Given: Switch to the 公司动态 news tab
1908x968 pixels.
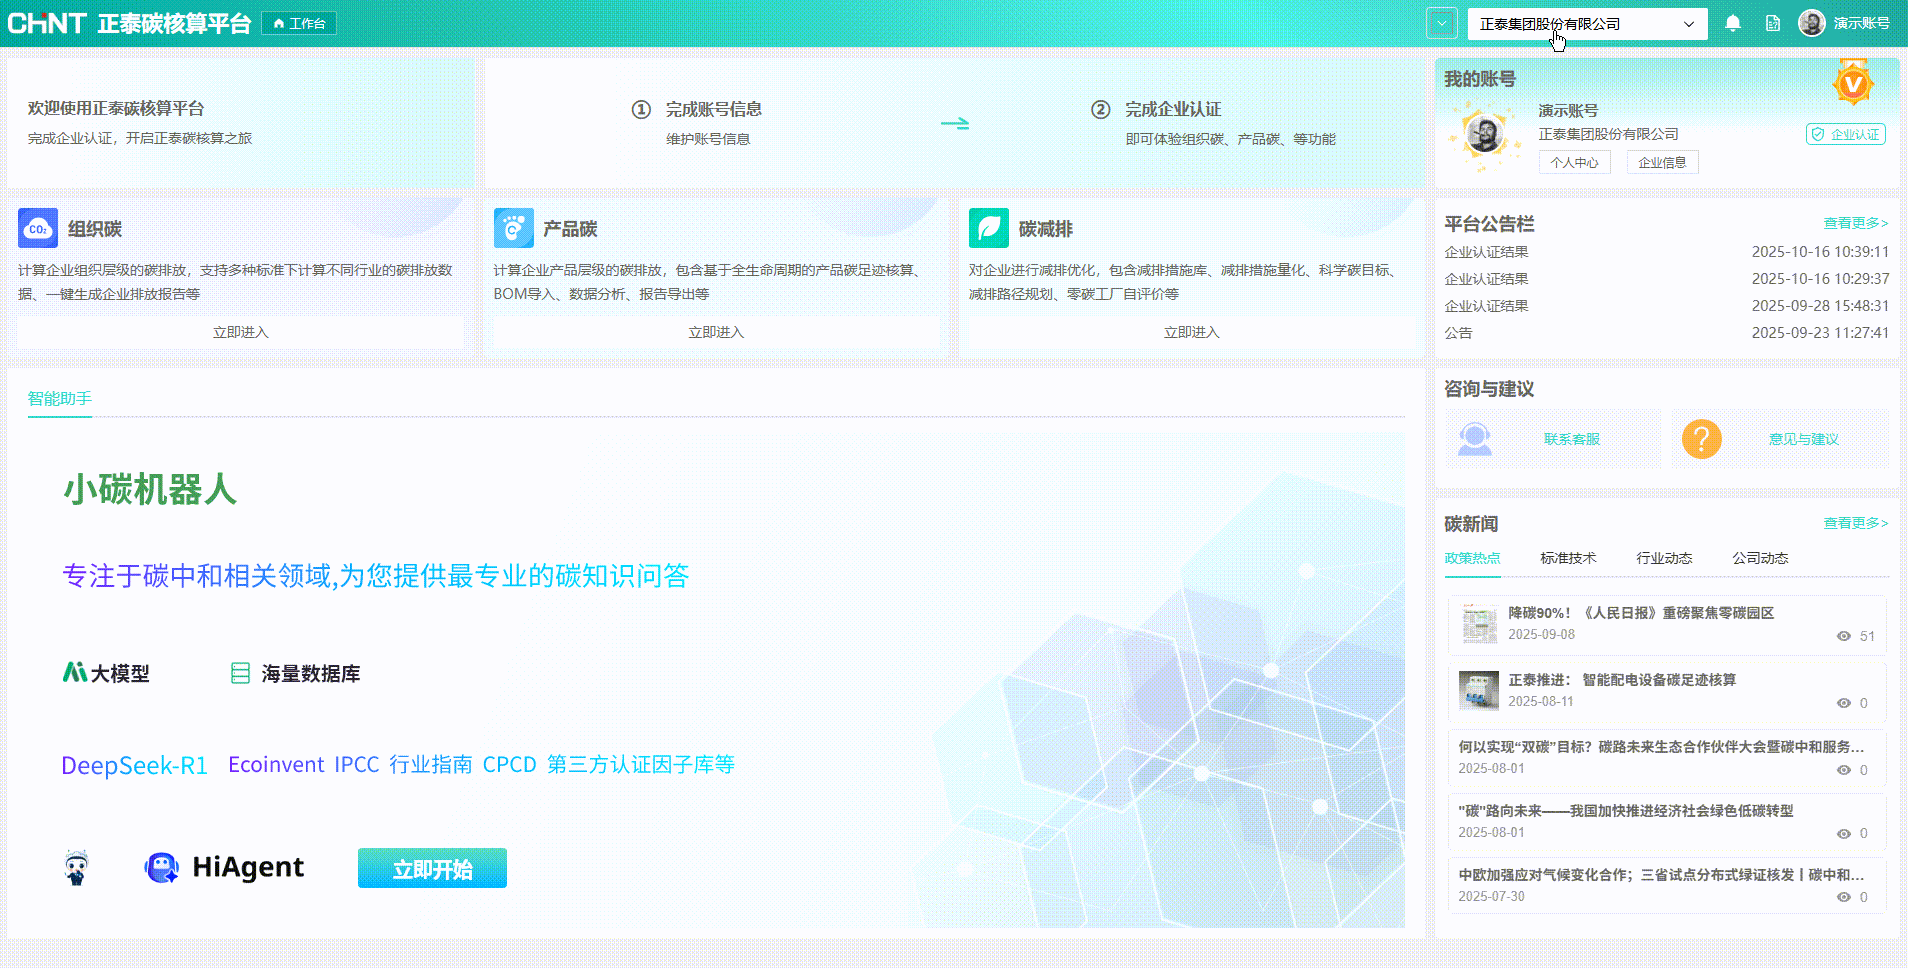Looking at the screenshot, I should click(x=1760, y=558).
